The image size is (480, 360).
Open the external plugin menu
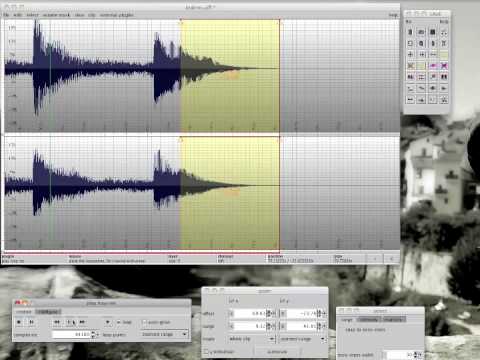pos(117,15)
